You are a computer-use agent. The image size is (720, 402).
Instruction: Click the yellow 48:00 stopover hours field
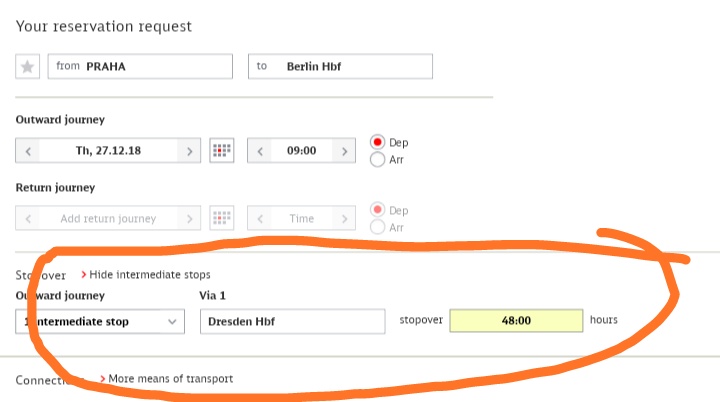[x=516, y=320]
